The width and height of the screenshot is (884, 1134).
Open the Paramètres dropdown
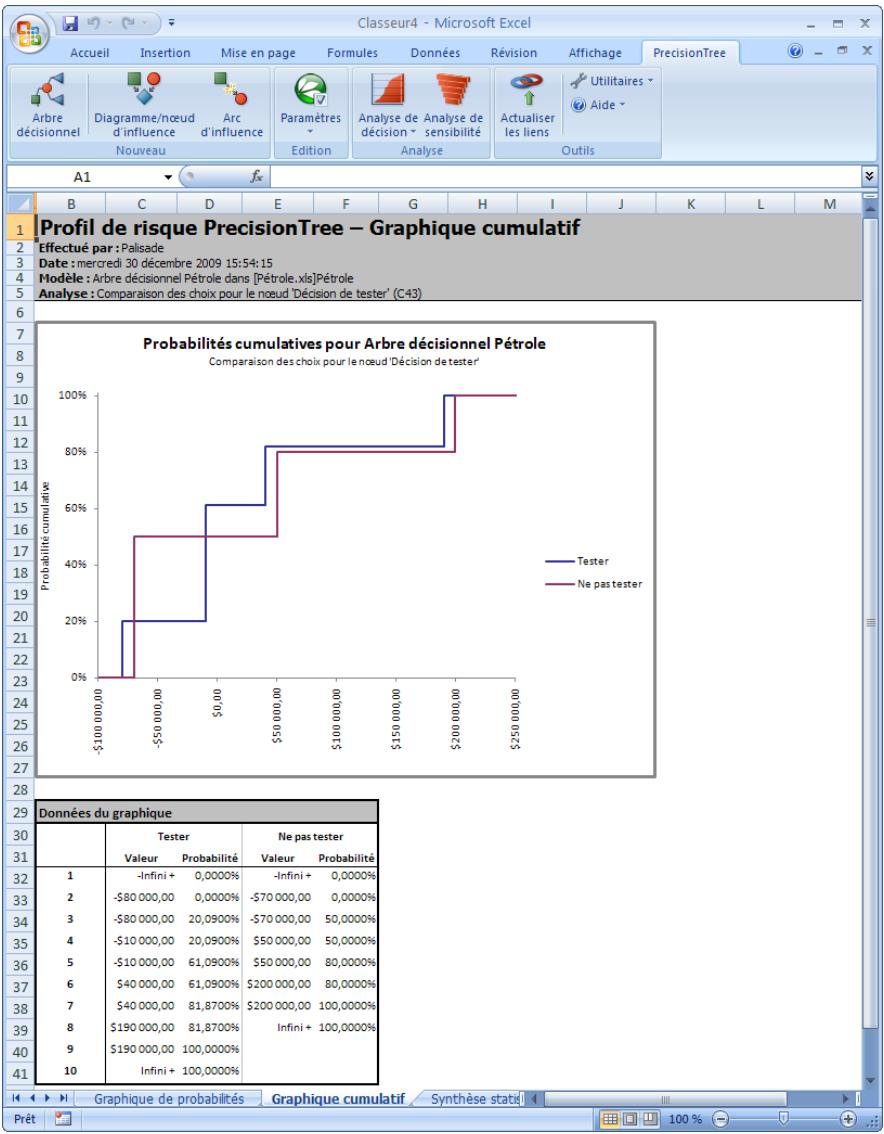click(309, 104)
